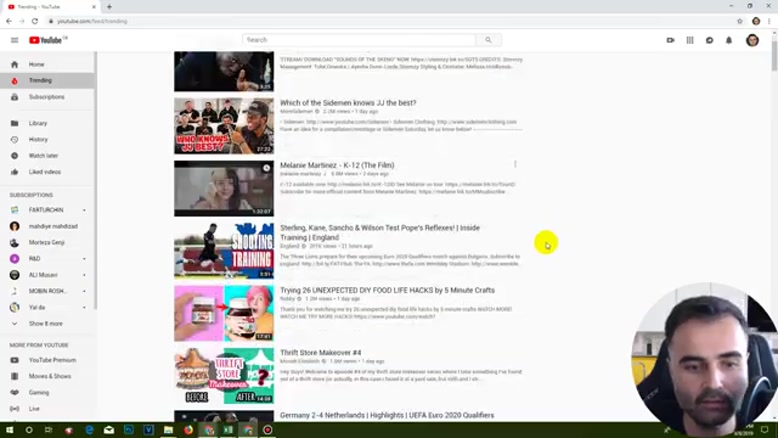Viewport: 778px width, 438px height.
Task: Open title 'Melanie Martinez - K-12 (The Film)'
Action: (x=337, y=165)
